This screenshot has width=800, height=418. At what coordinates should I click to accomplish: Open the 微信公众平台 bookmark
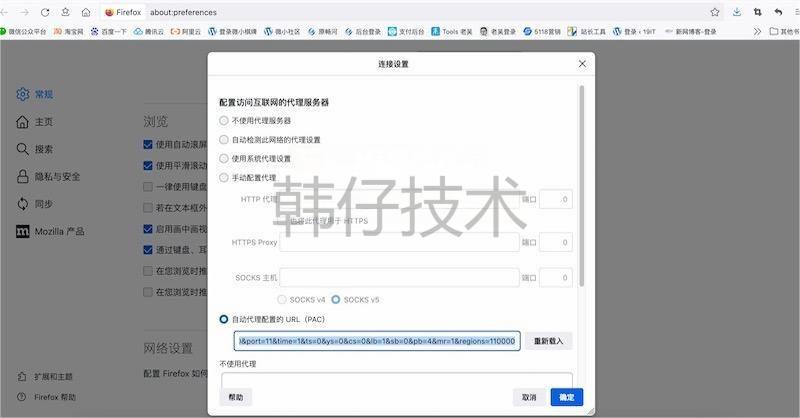click(x=23, y=32)
